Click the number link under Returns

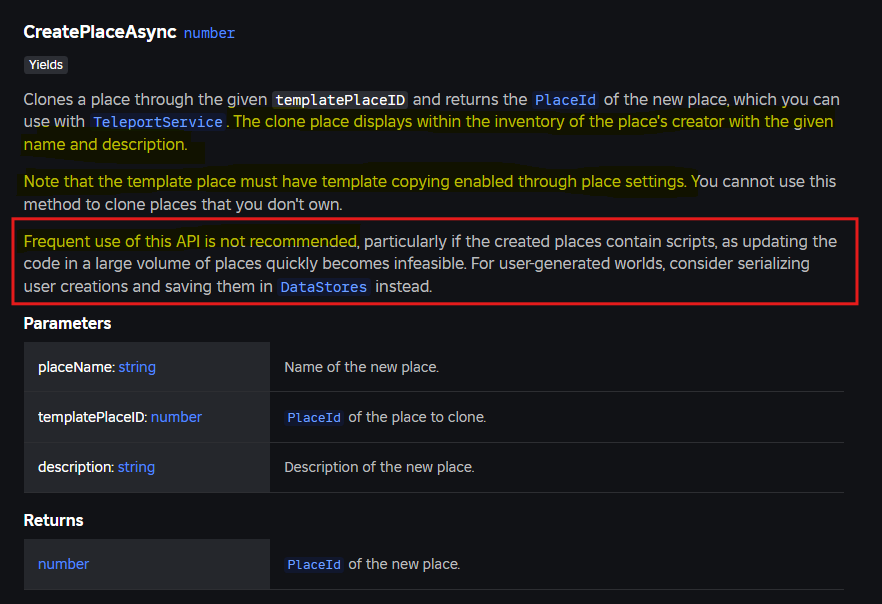63,564
